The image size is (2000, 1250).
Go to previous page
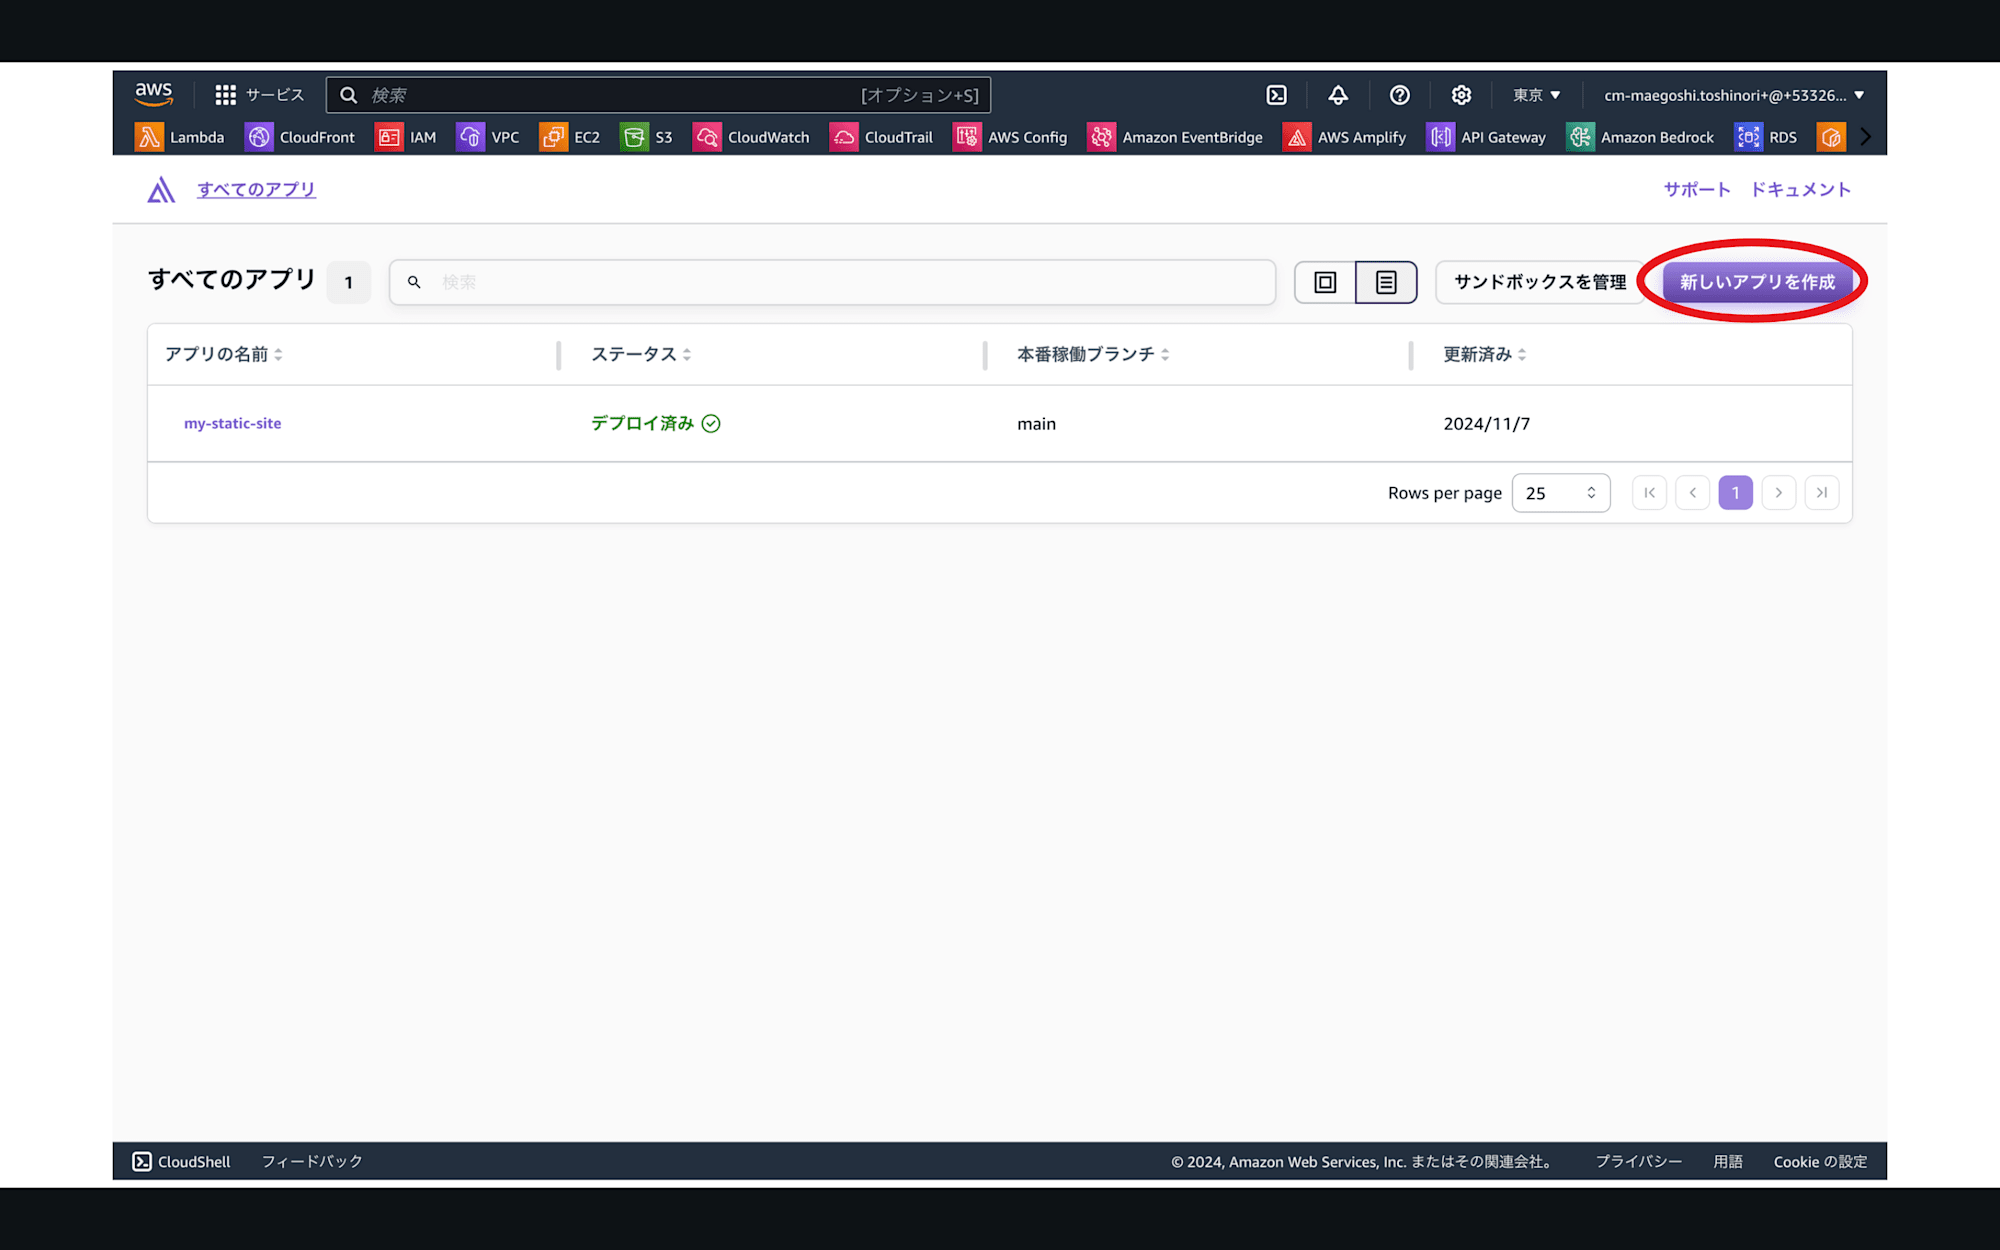[1692, 493]
